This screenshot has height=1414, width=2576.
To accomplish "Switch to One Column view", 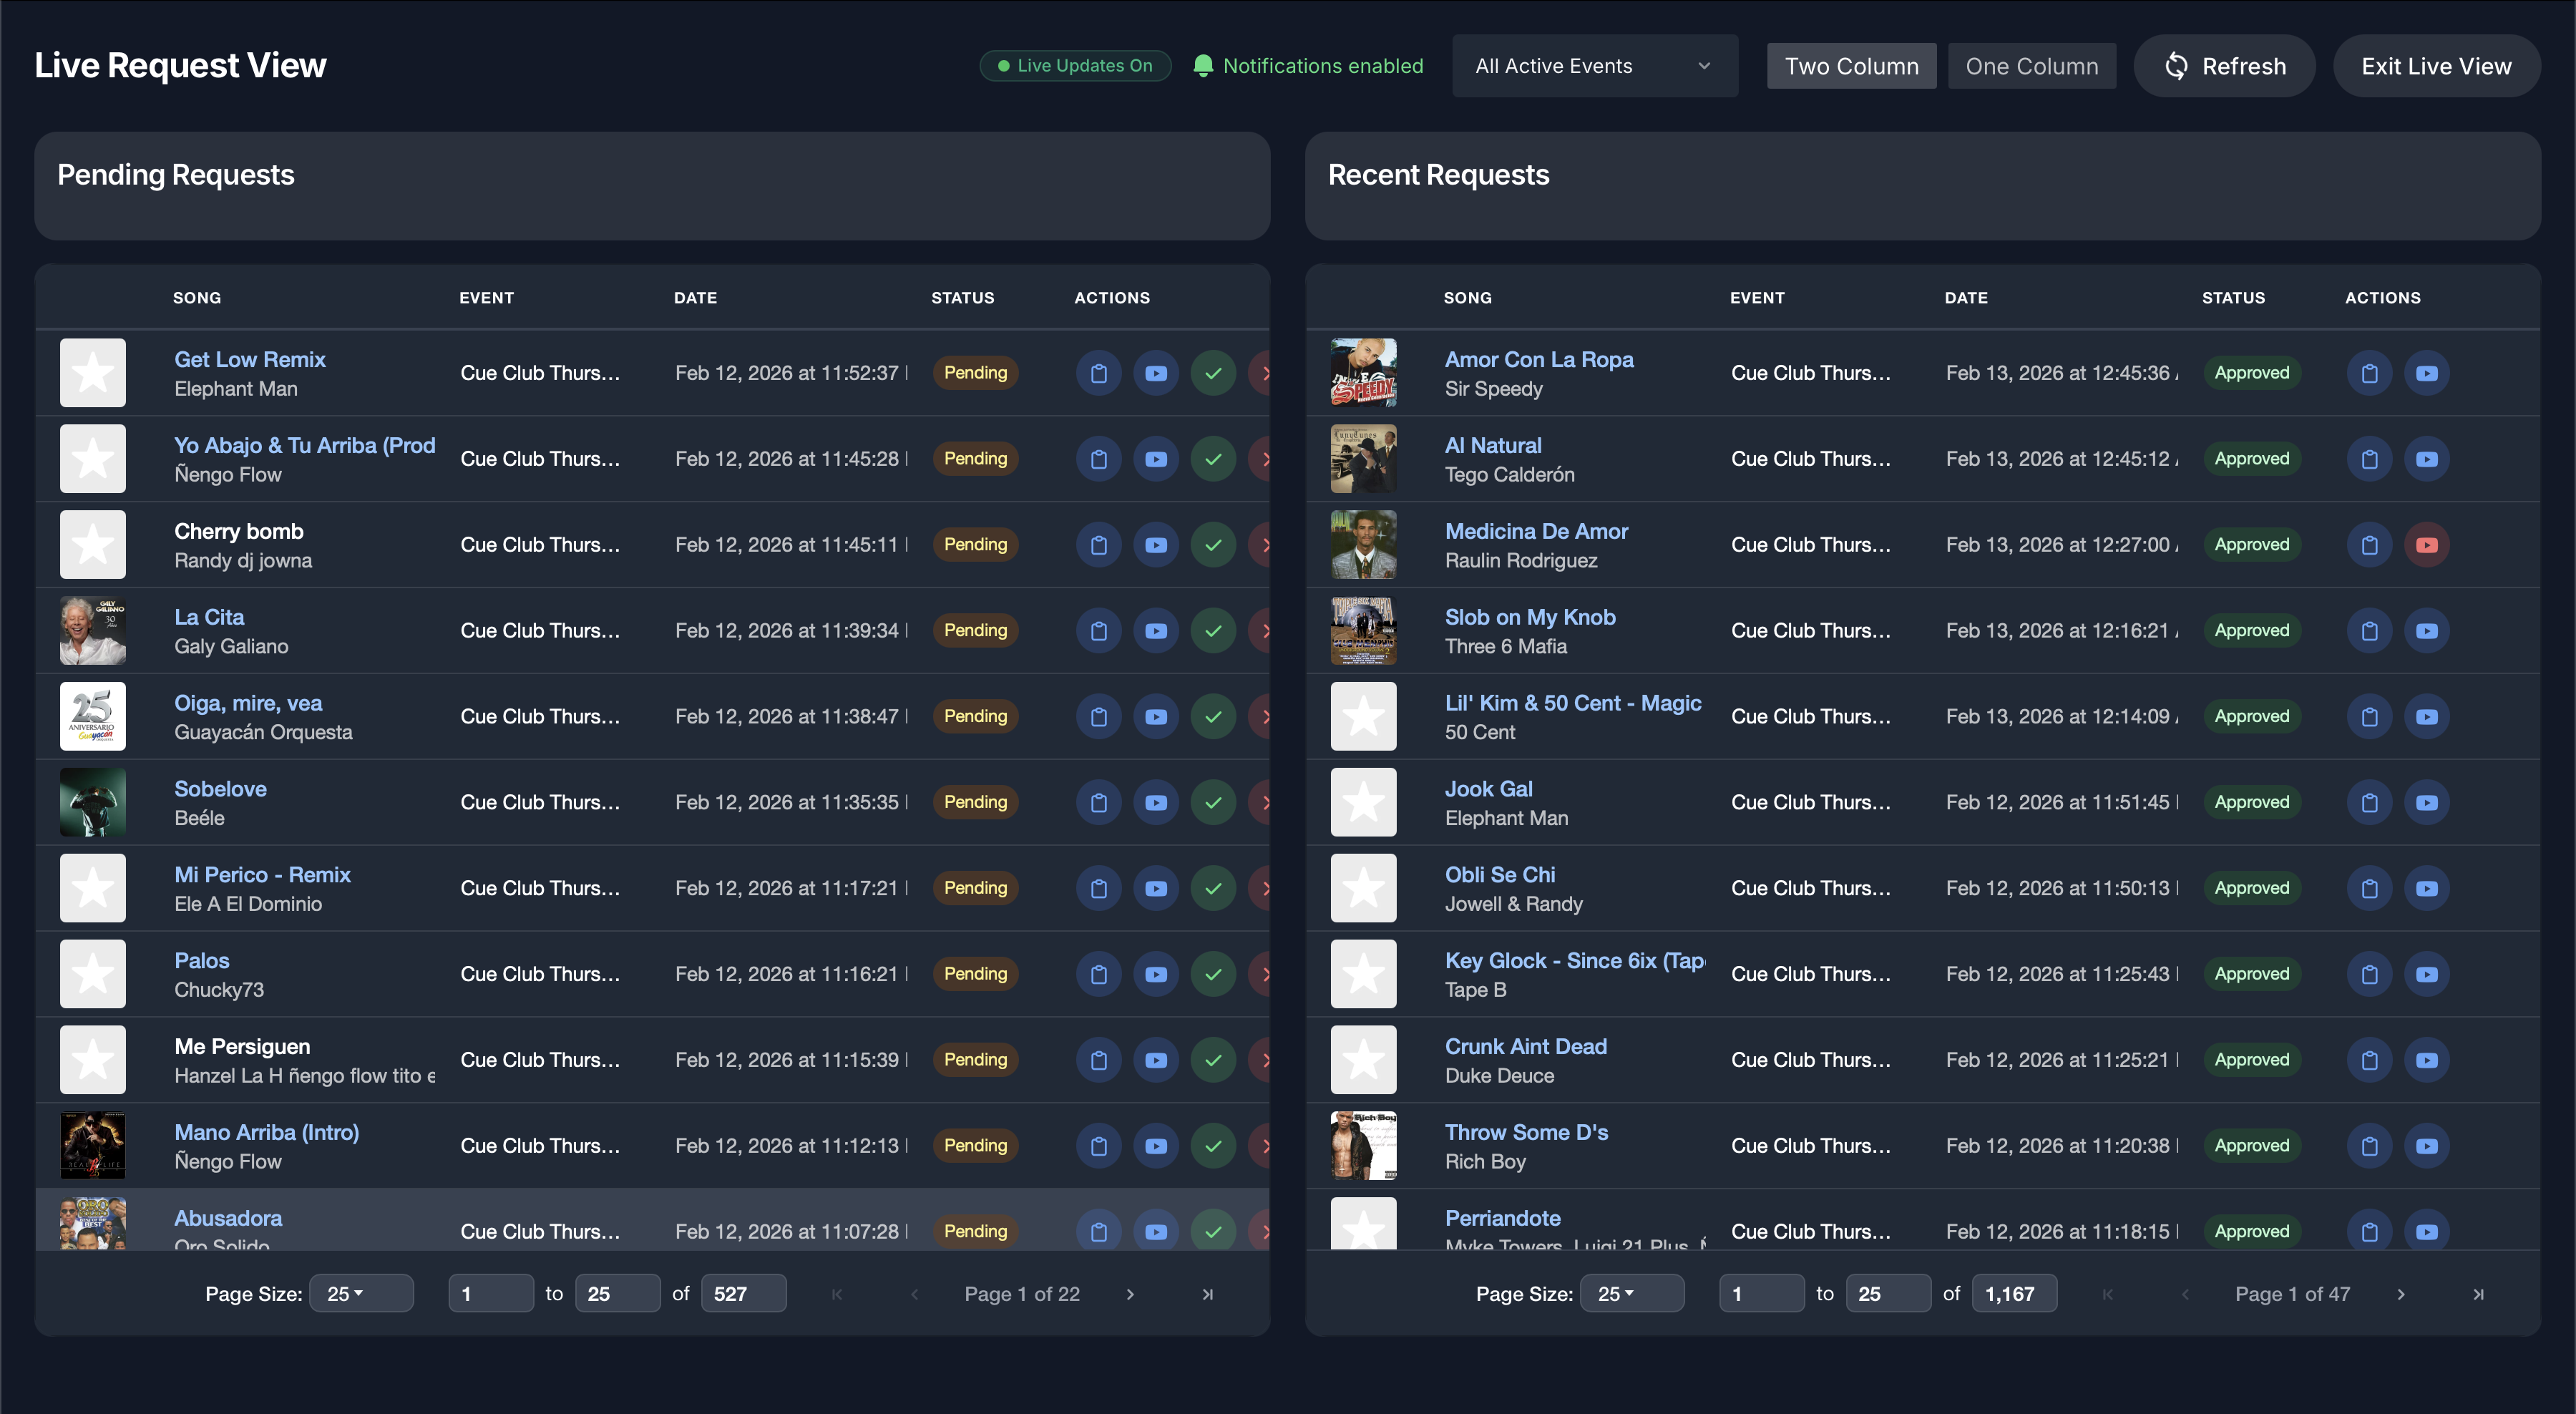I will (2031, 65).
